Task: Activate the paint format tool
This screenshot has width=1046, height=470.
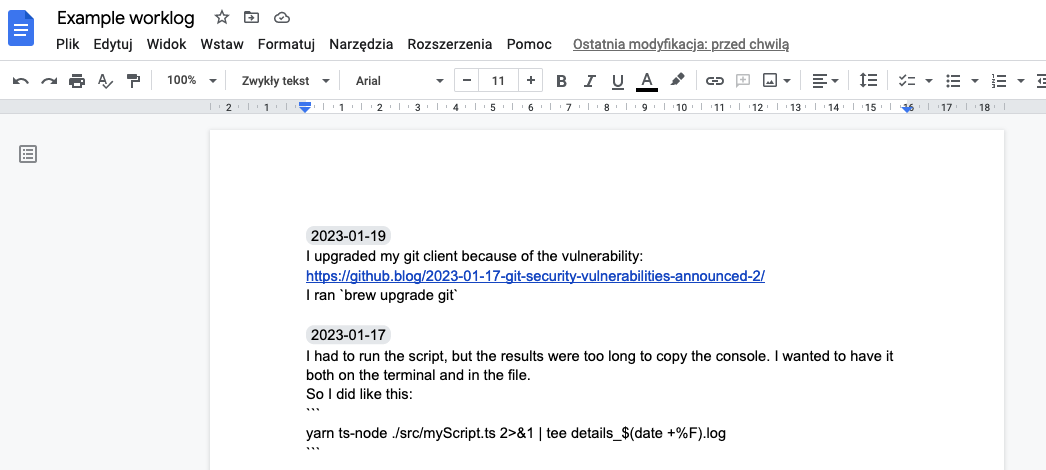Action: 134,81
